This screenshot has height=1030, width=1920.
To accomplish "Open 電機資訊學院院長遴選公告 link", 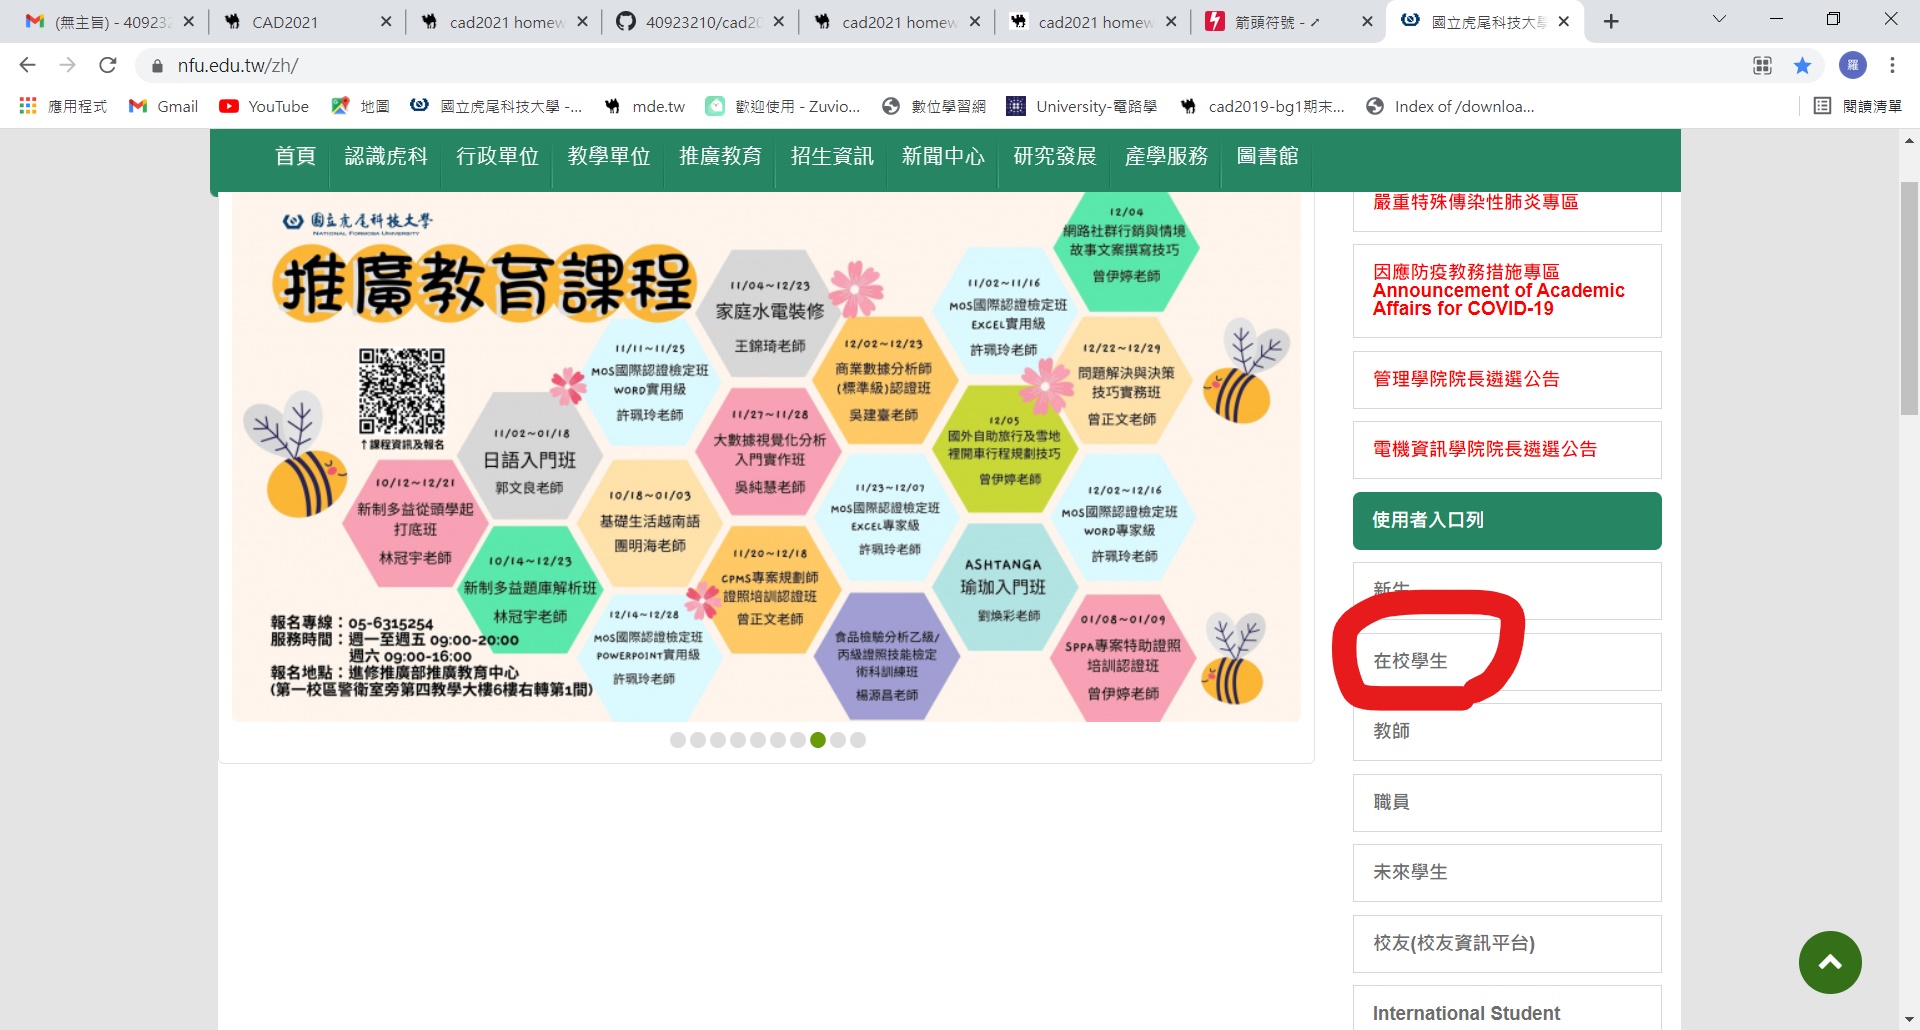I will click(x=1507, y=450).
